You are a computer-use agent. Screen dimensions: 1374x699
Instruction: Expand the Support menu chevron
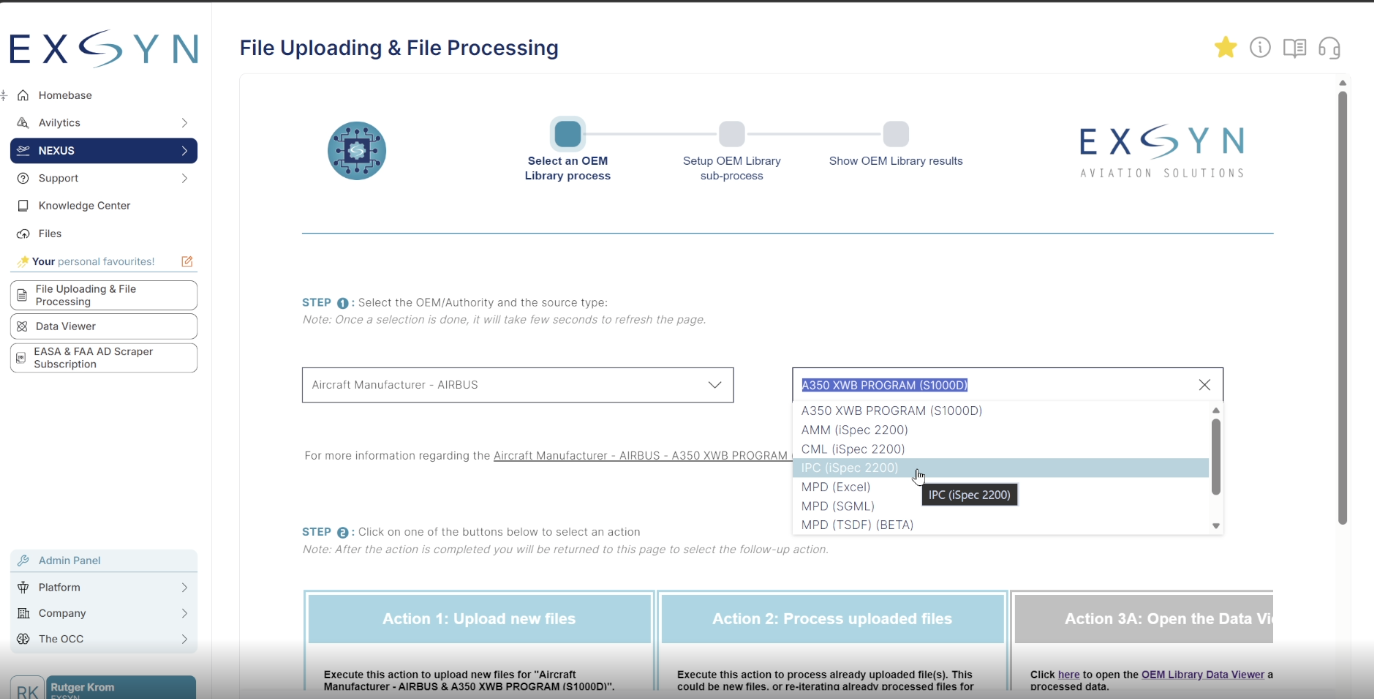coord(185,178)
